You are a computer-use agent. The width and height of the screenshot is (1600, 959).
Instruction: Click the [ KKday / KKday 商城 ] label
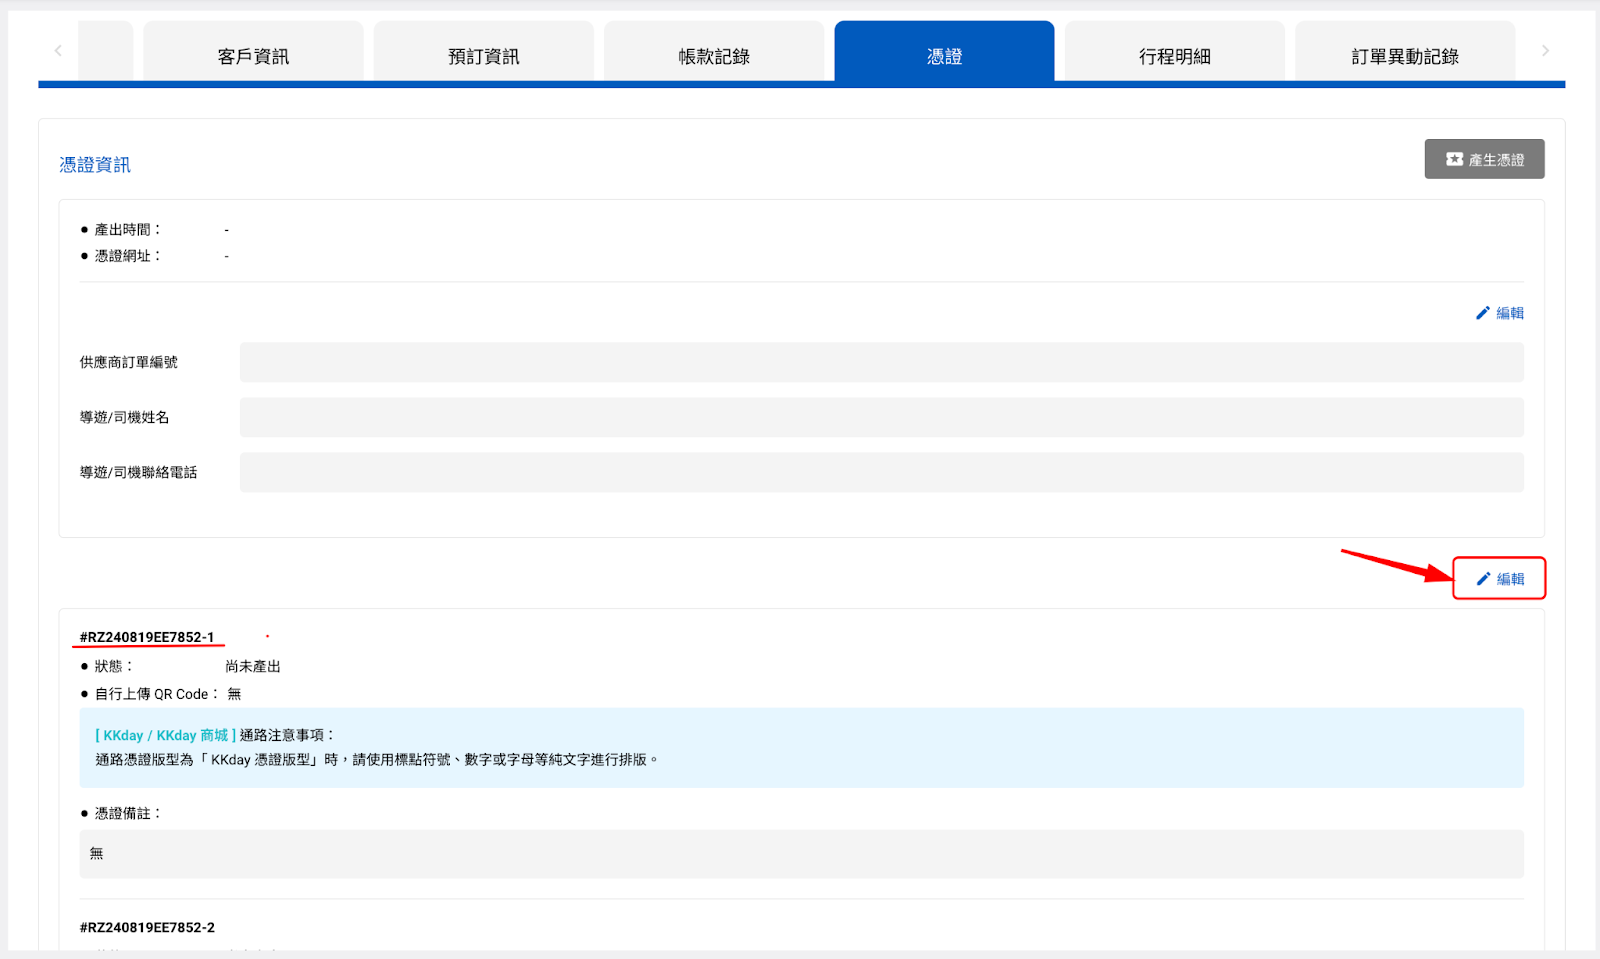click(166, 735)
